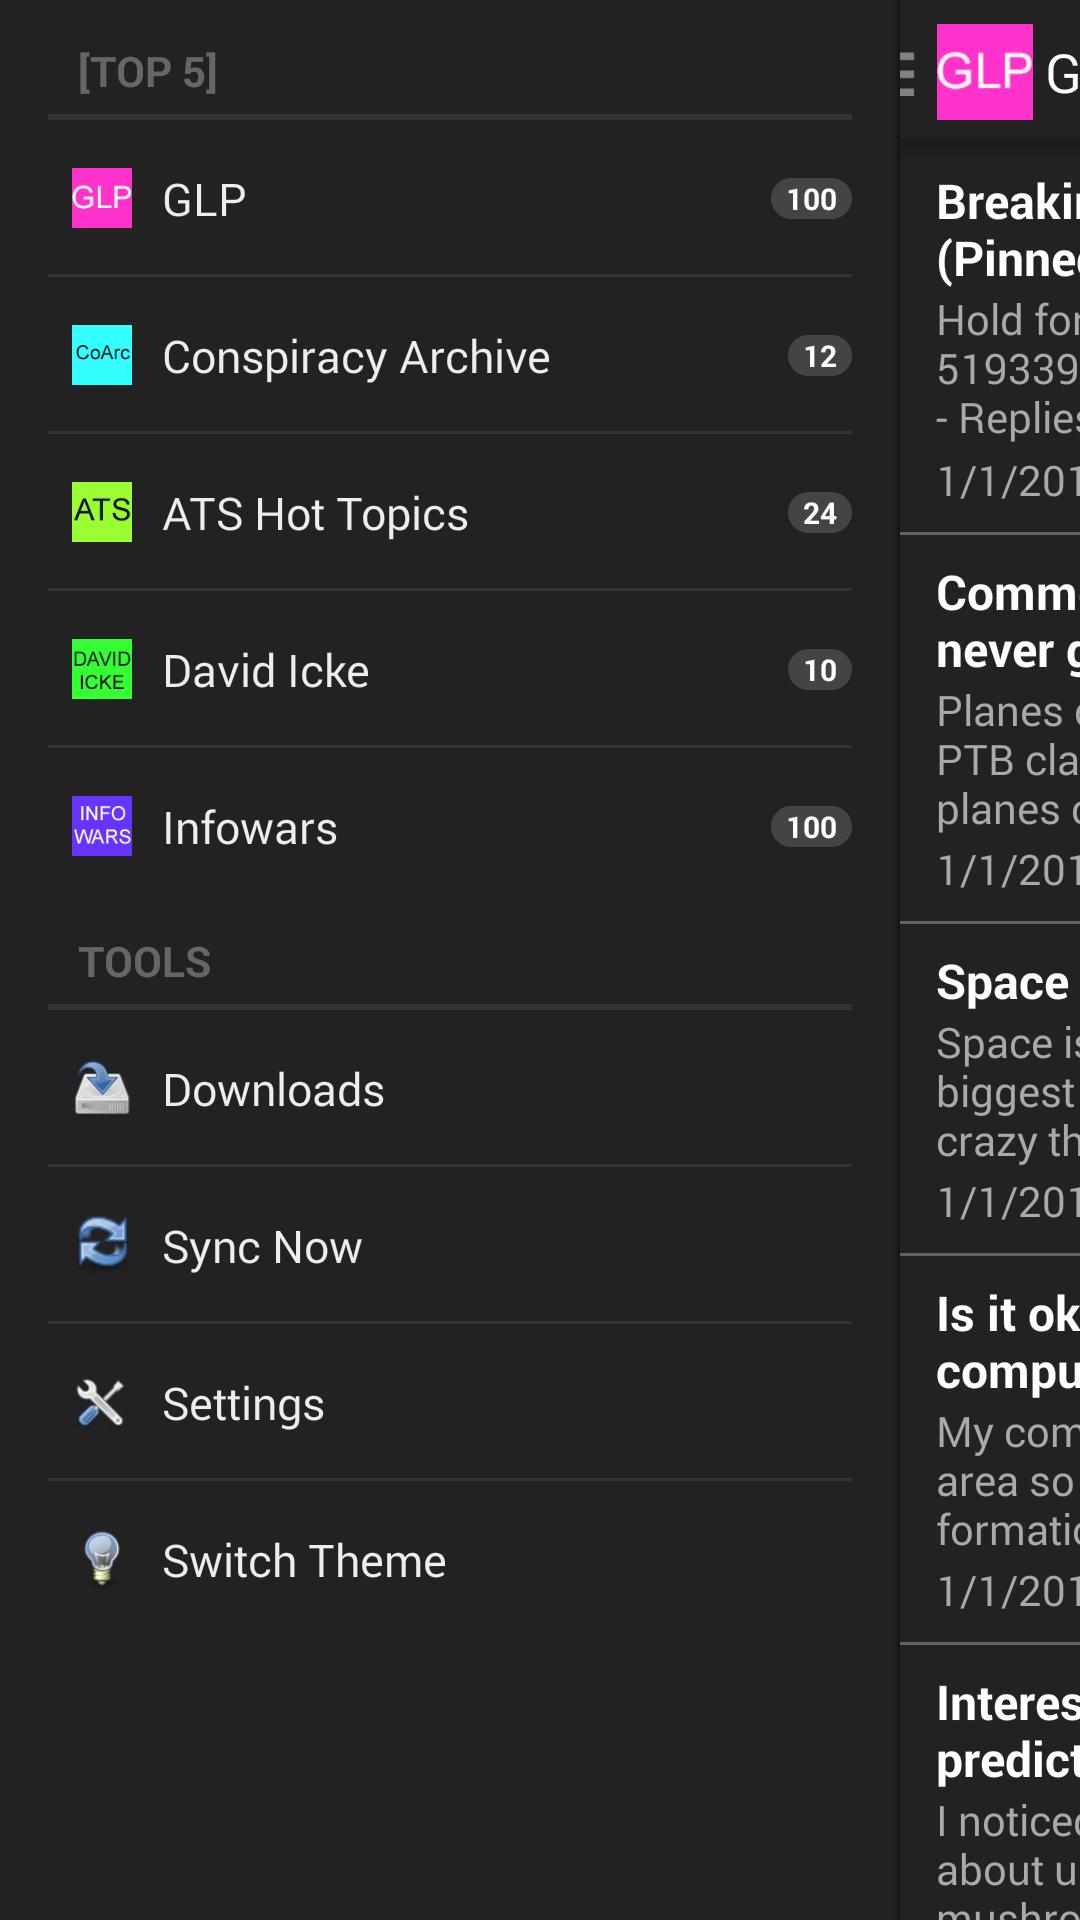The height and width of the screenshot is (1920, 1080).
Task: Click the Downloads drive icon
Action: [101, 1089]
